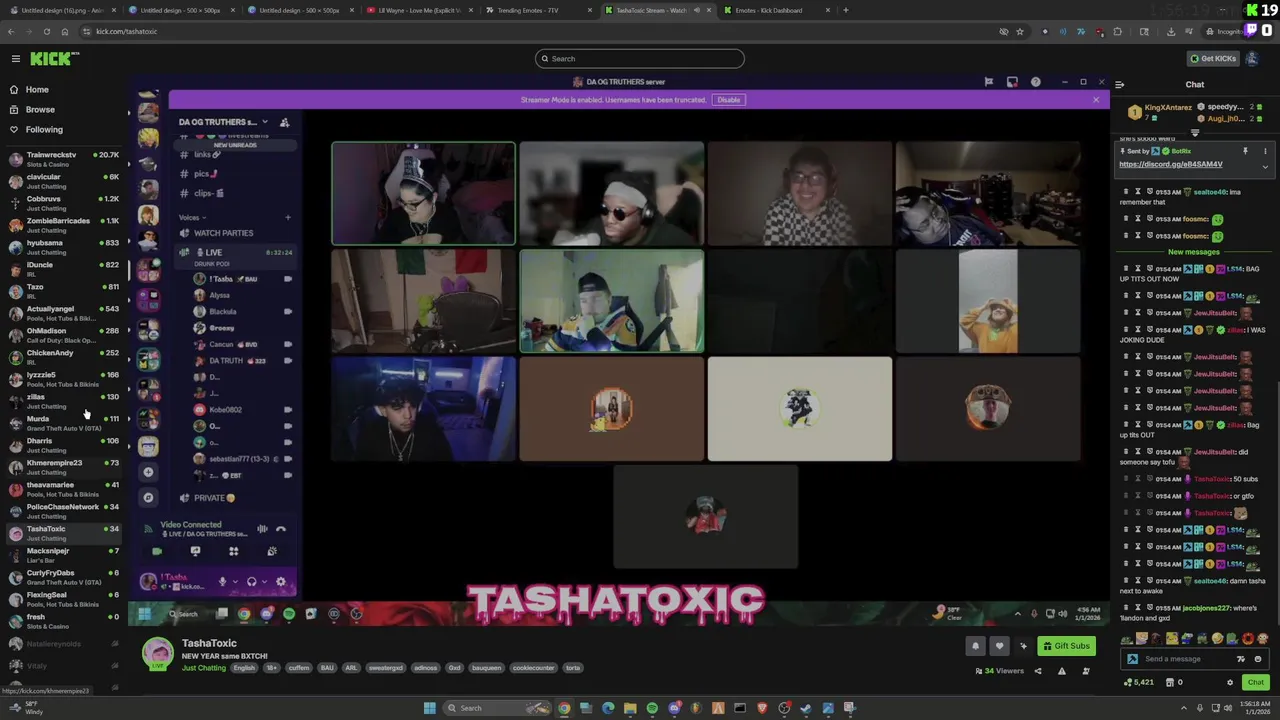The image size is (1280, 720).
Task: Report the stream warning icon
Action: click(x=1061, y=671)
